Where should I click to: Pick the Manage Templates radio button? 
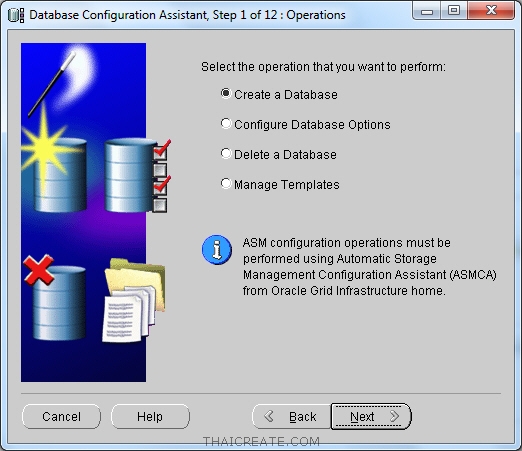[226, 184]
